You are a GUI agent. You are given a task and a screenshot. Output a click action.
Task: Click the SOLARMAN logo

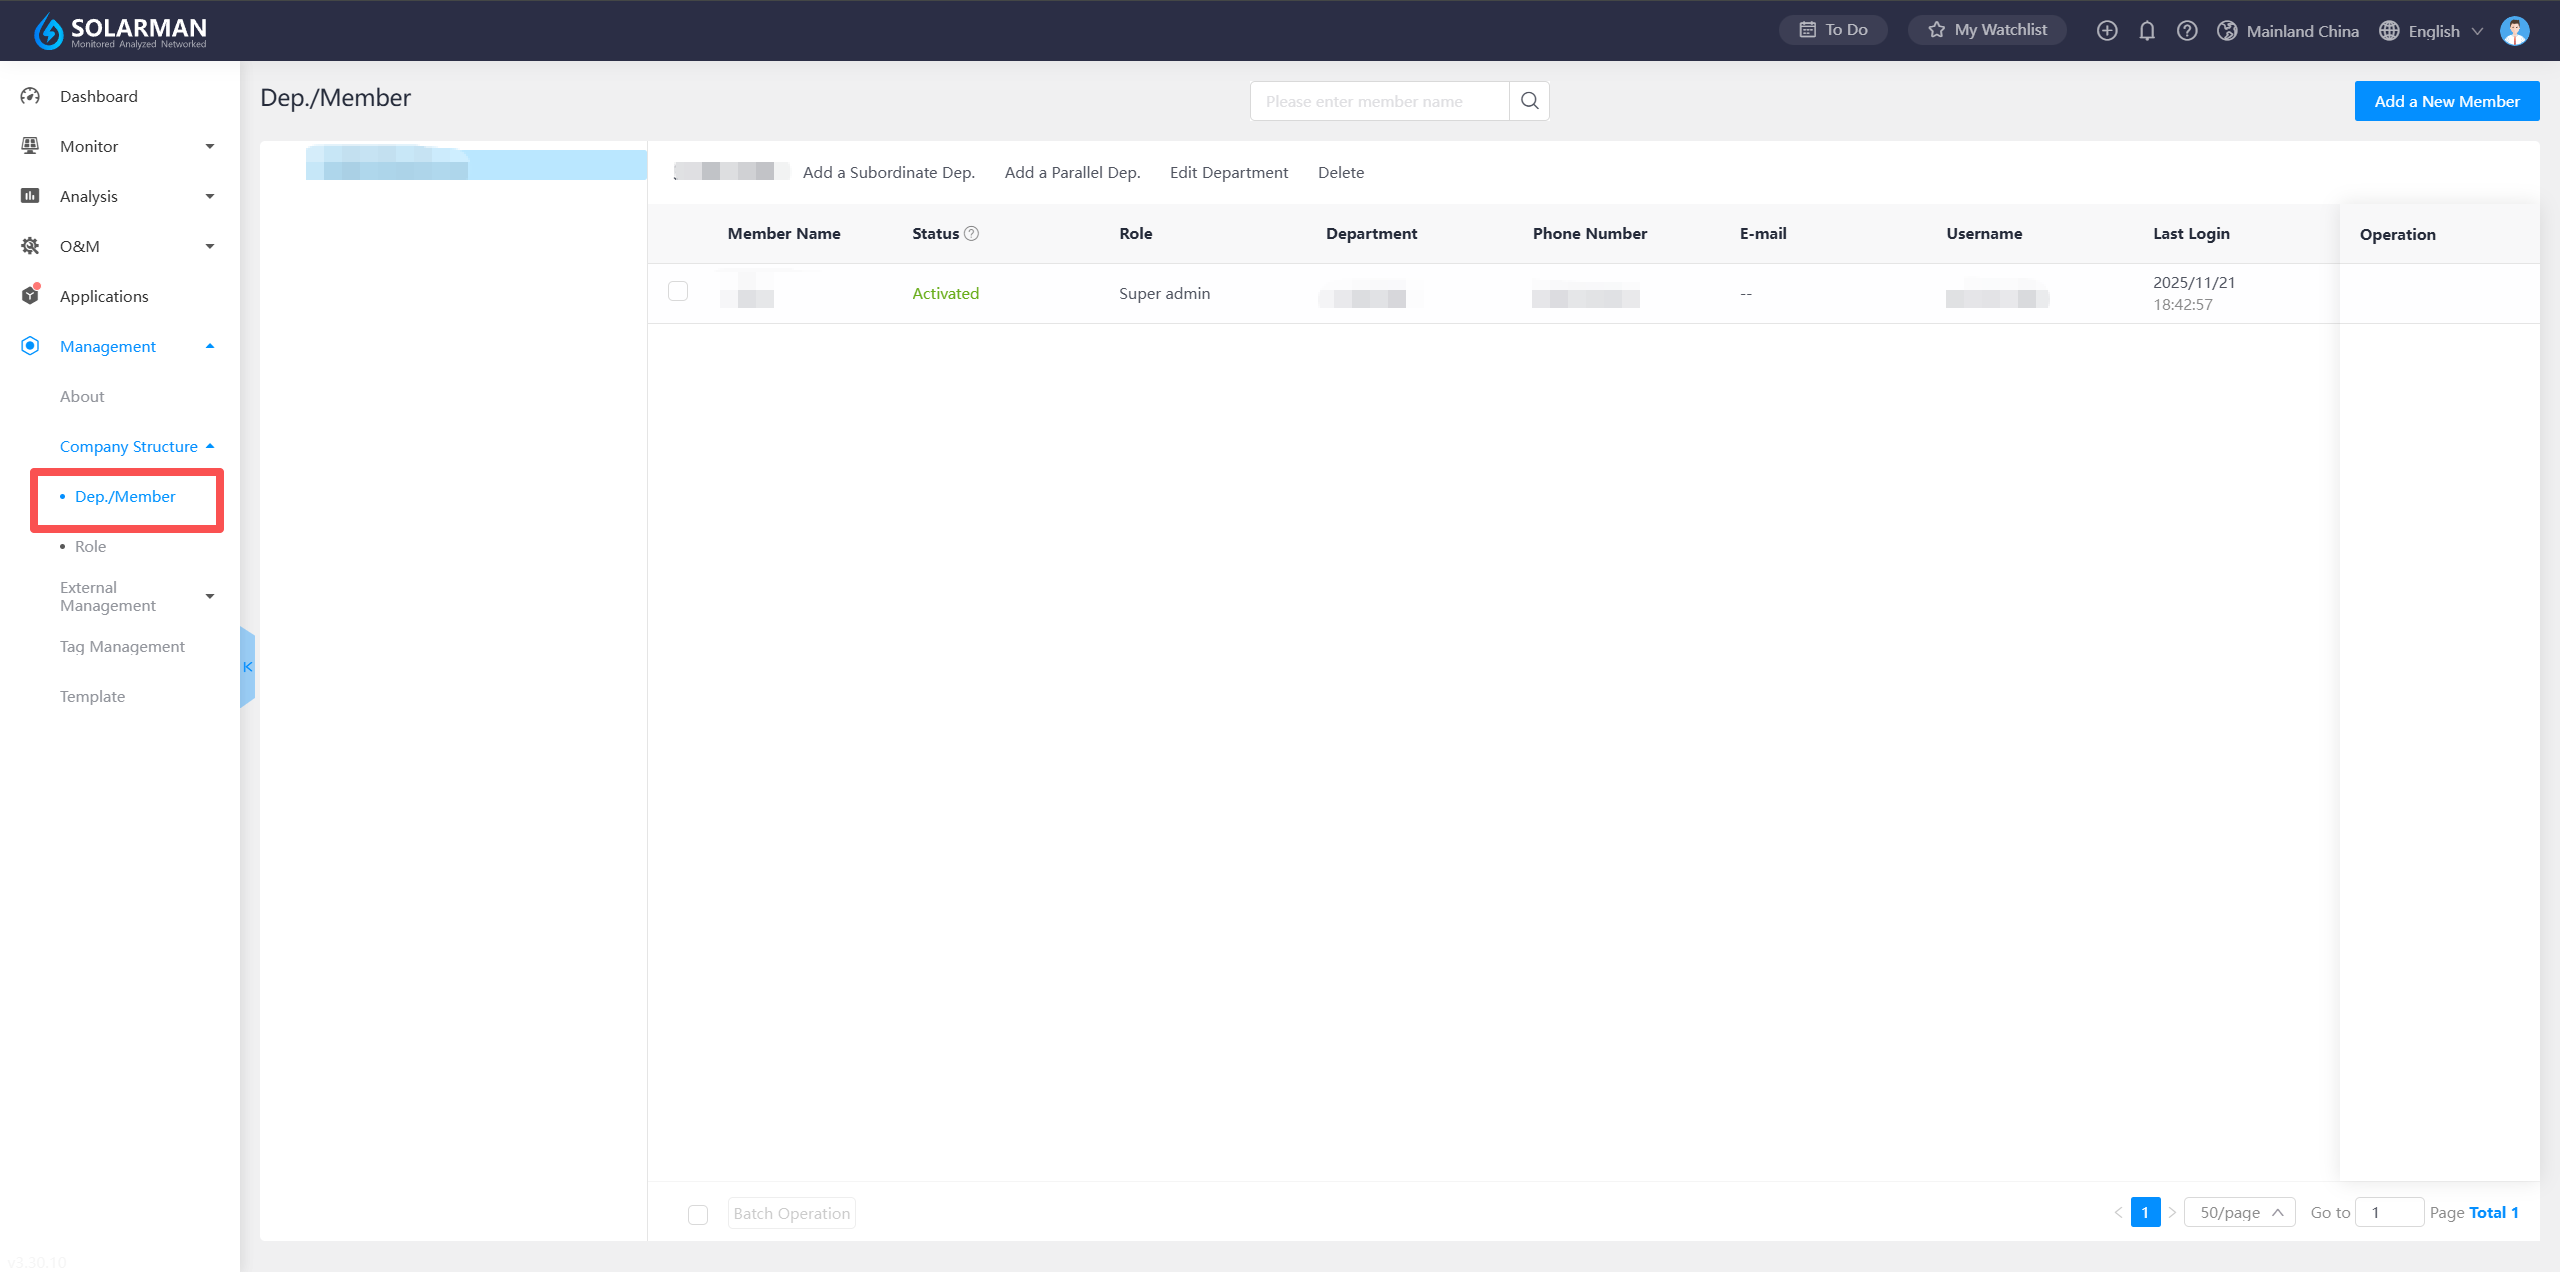click(x=120, y=31)
